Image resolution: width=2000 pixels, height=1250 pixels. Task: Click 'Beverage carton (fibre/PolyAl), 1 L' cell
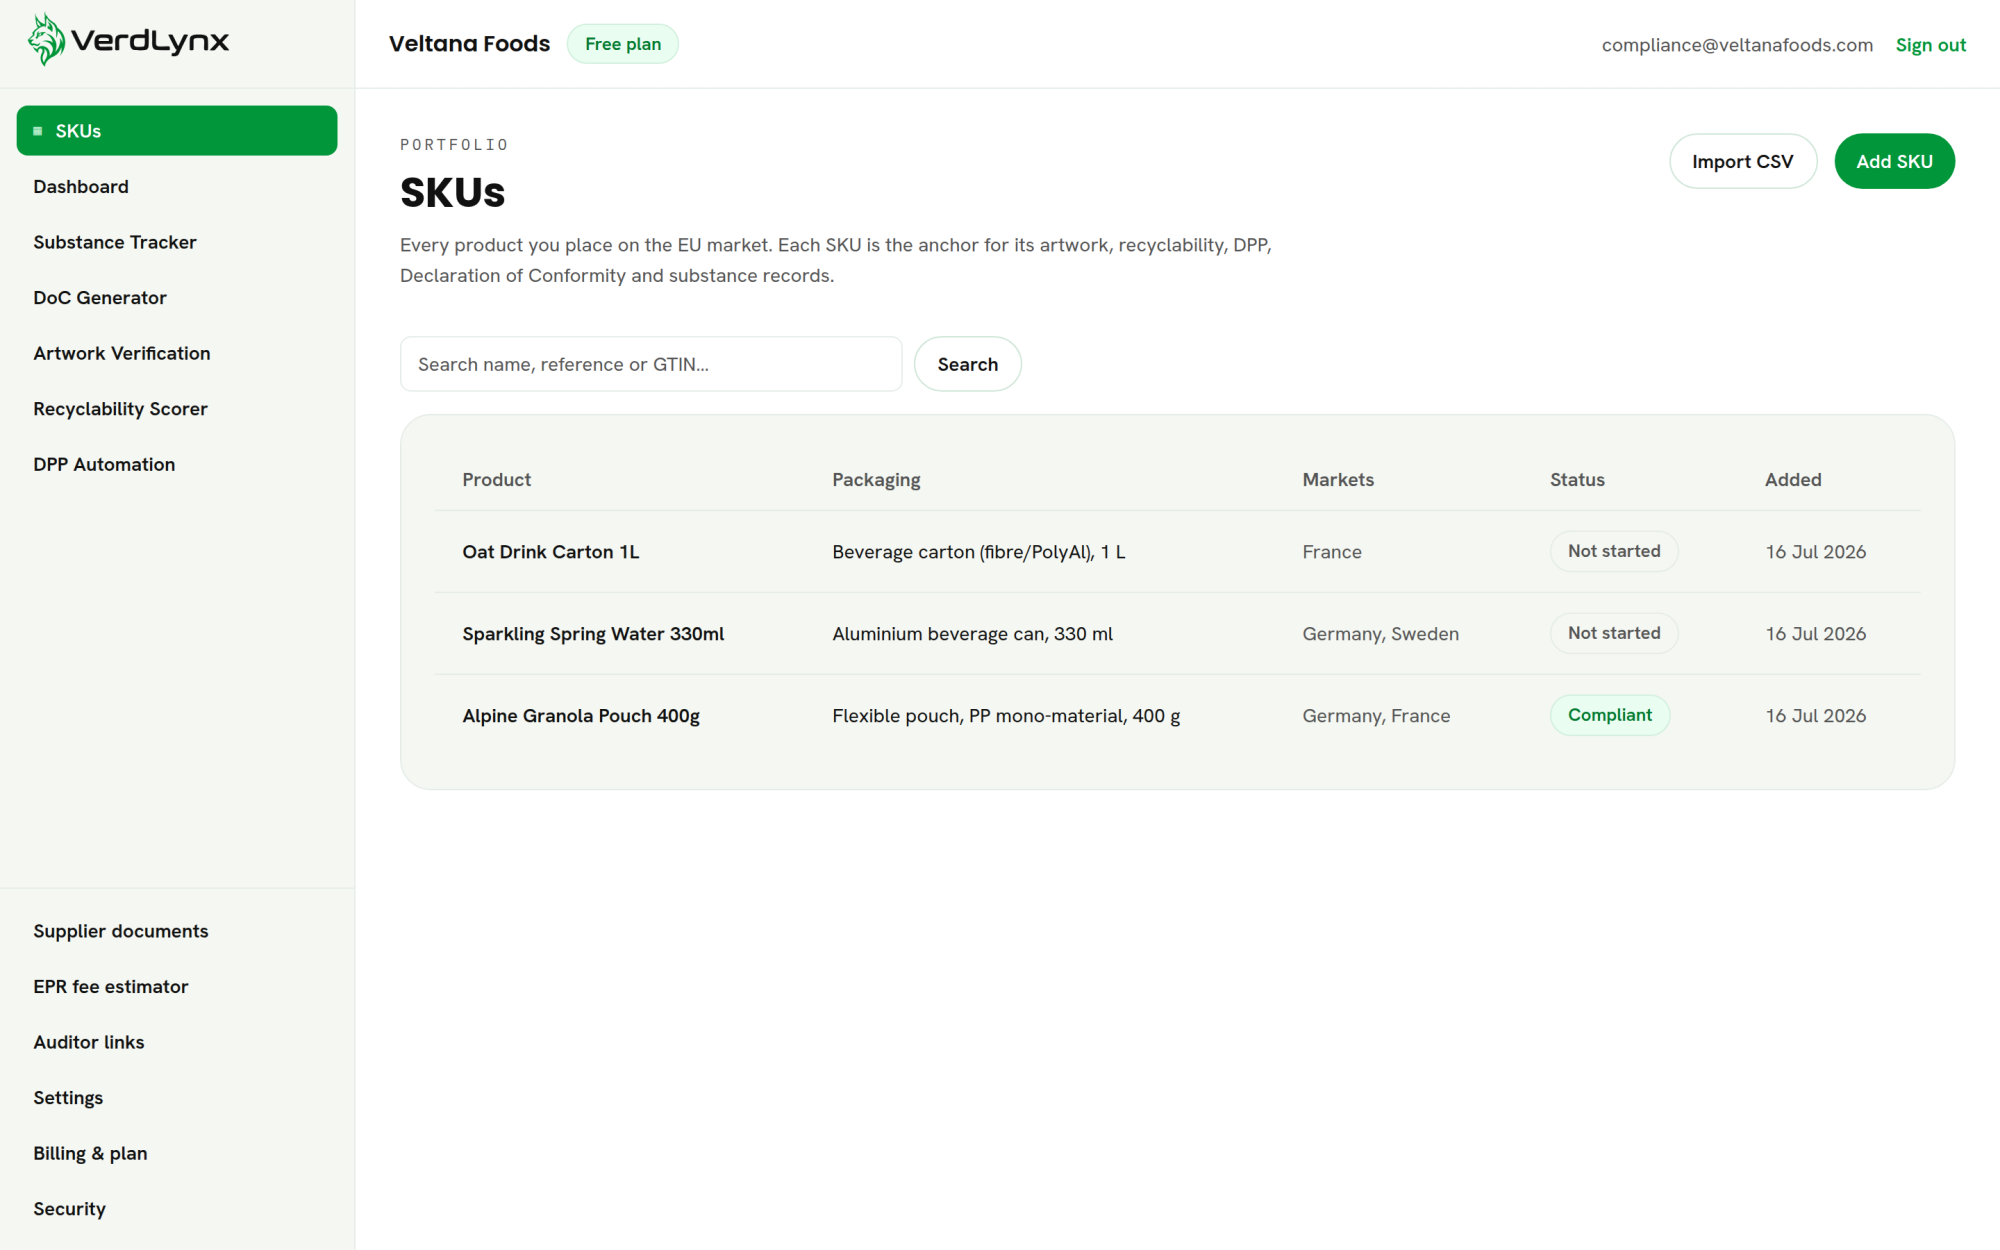click(979, 552)
